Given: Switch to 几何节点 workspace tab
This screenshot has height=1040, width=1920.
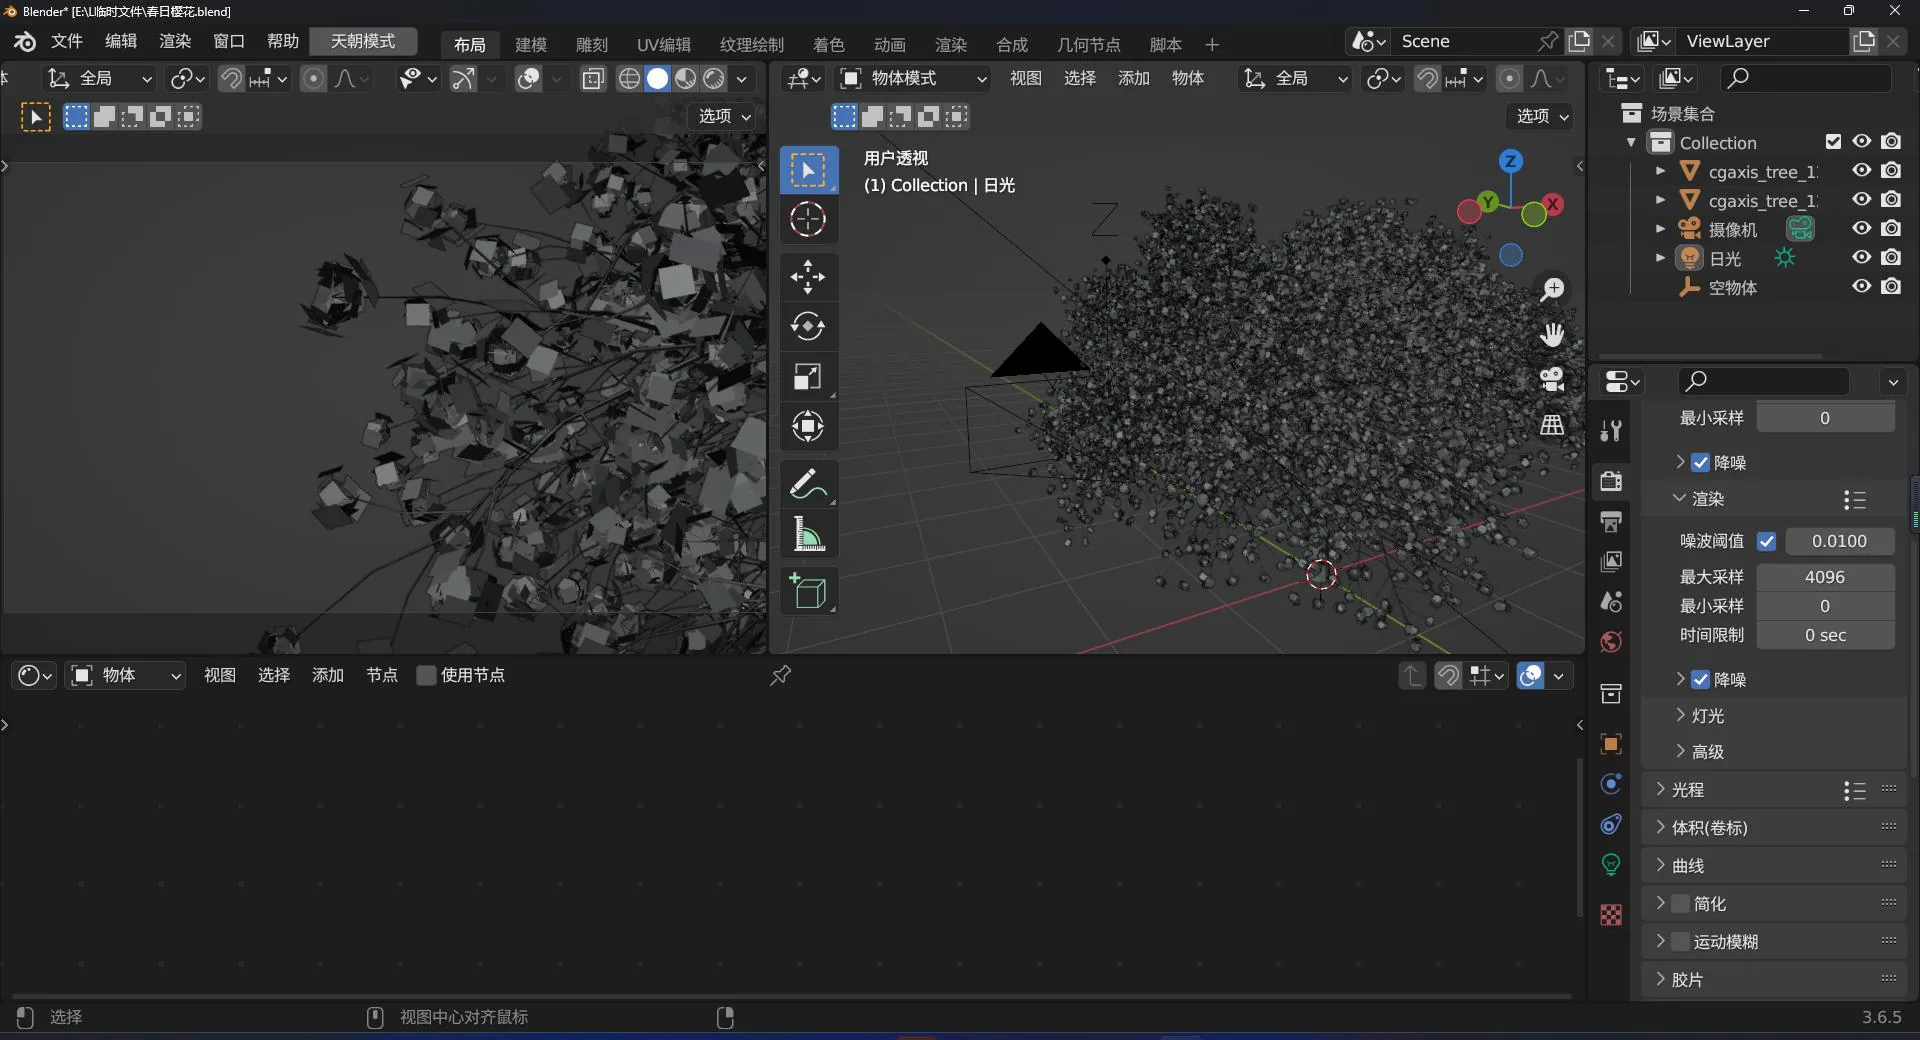Looking at the screenshot, I should click(1089, 45).
